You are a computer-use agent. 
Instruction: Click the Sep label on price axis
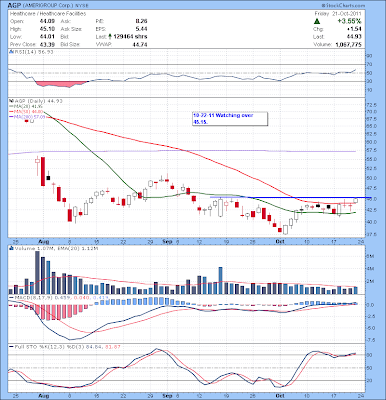[x=168, y=241]
